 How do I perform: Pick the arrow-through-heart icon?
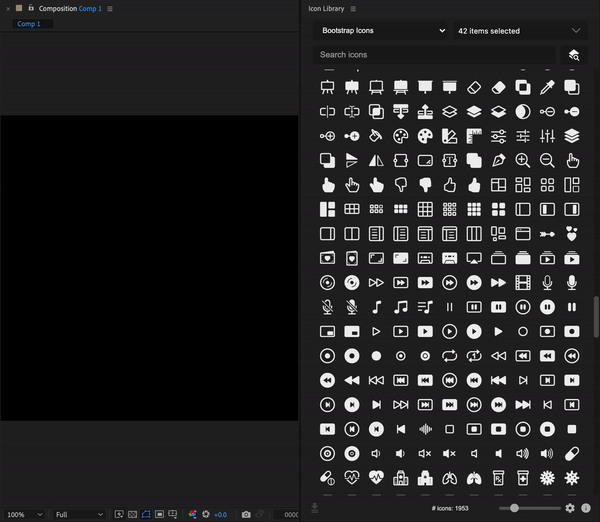pyautogui.click(x=547, y=234)
